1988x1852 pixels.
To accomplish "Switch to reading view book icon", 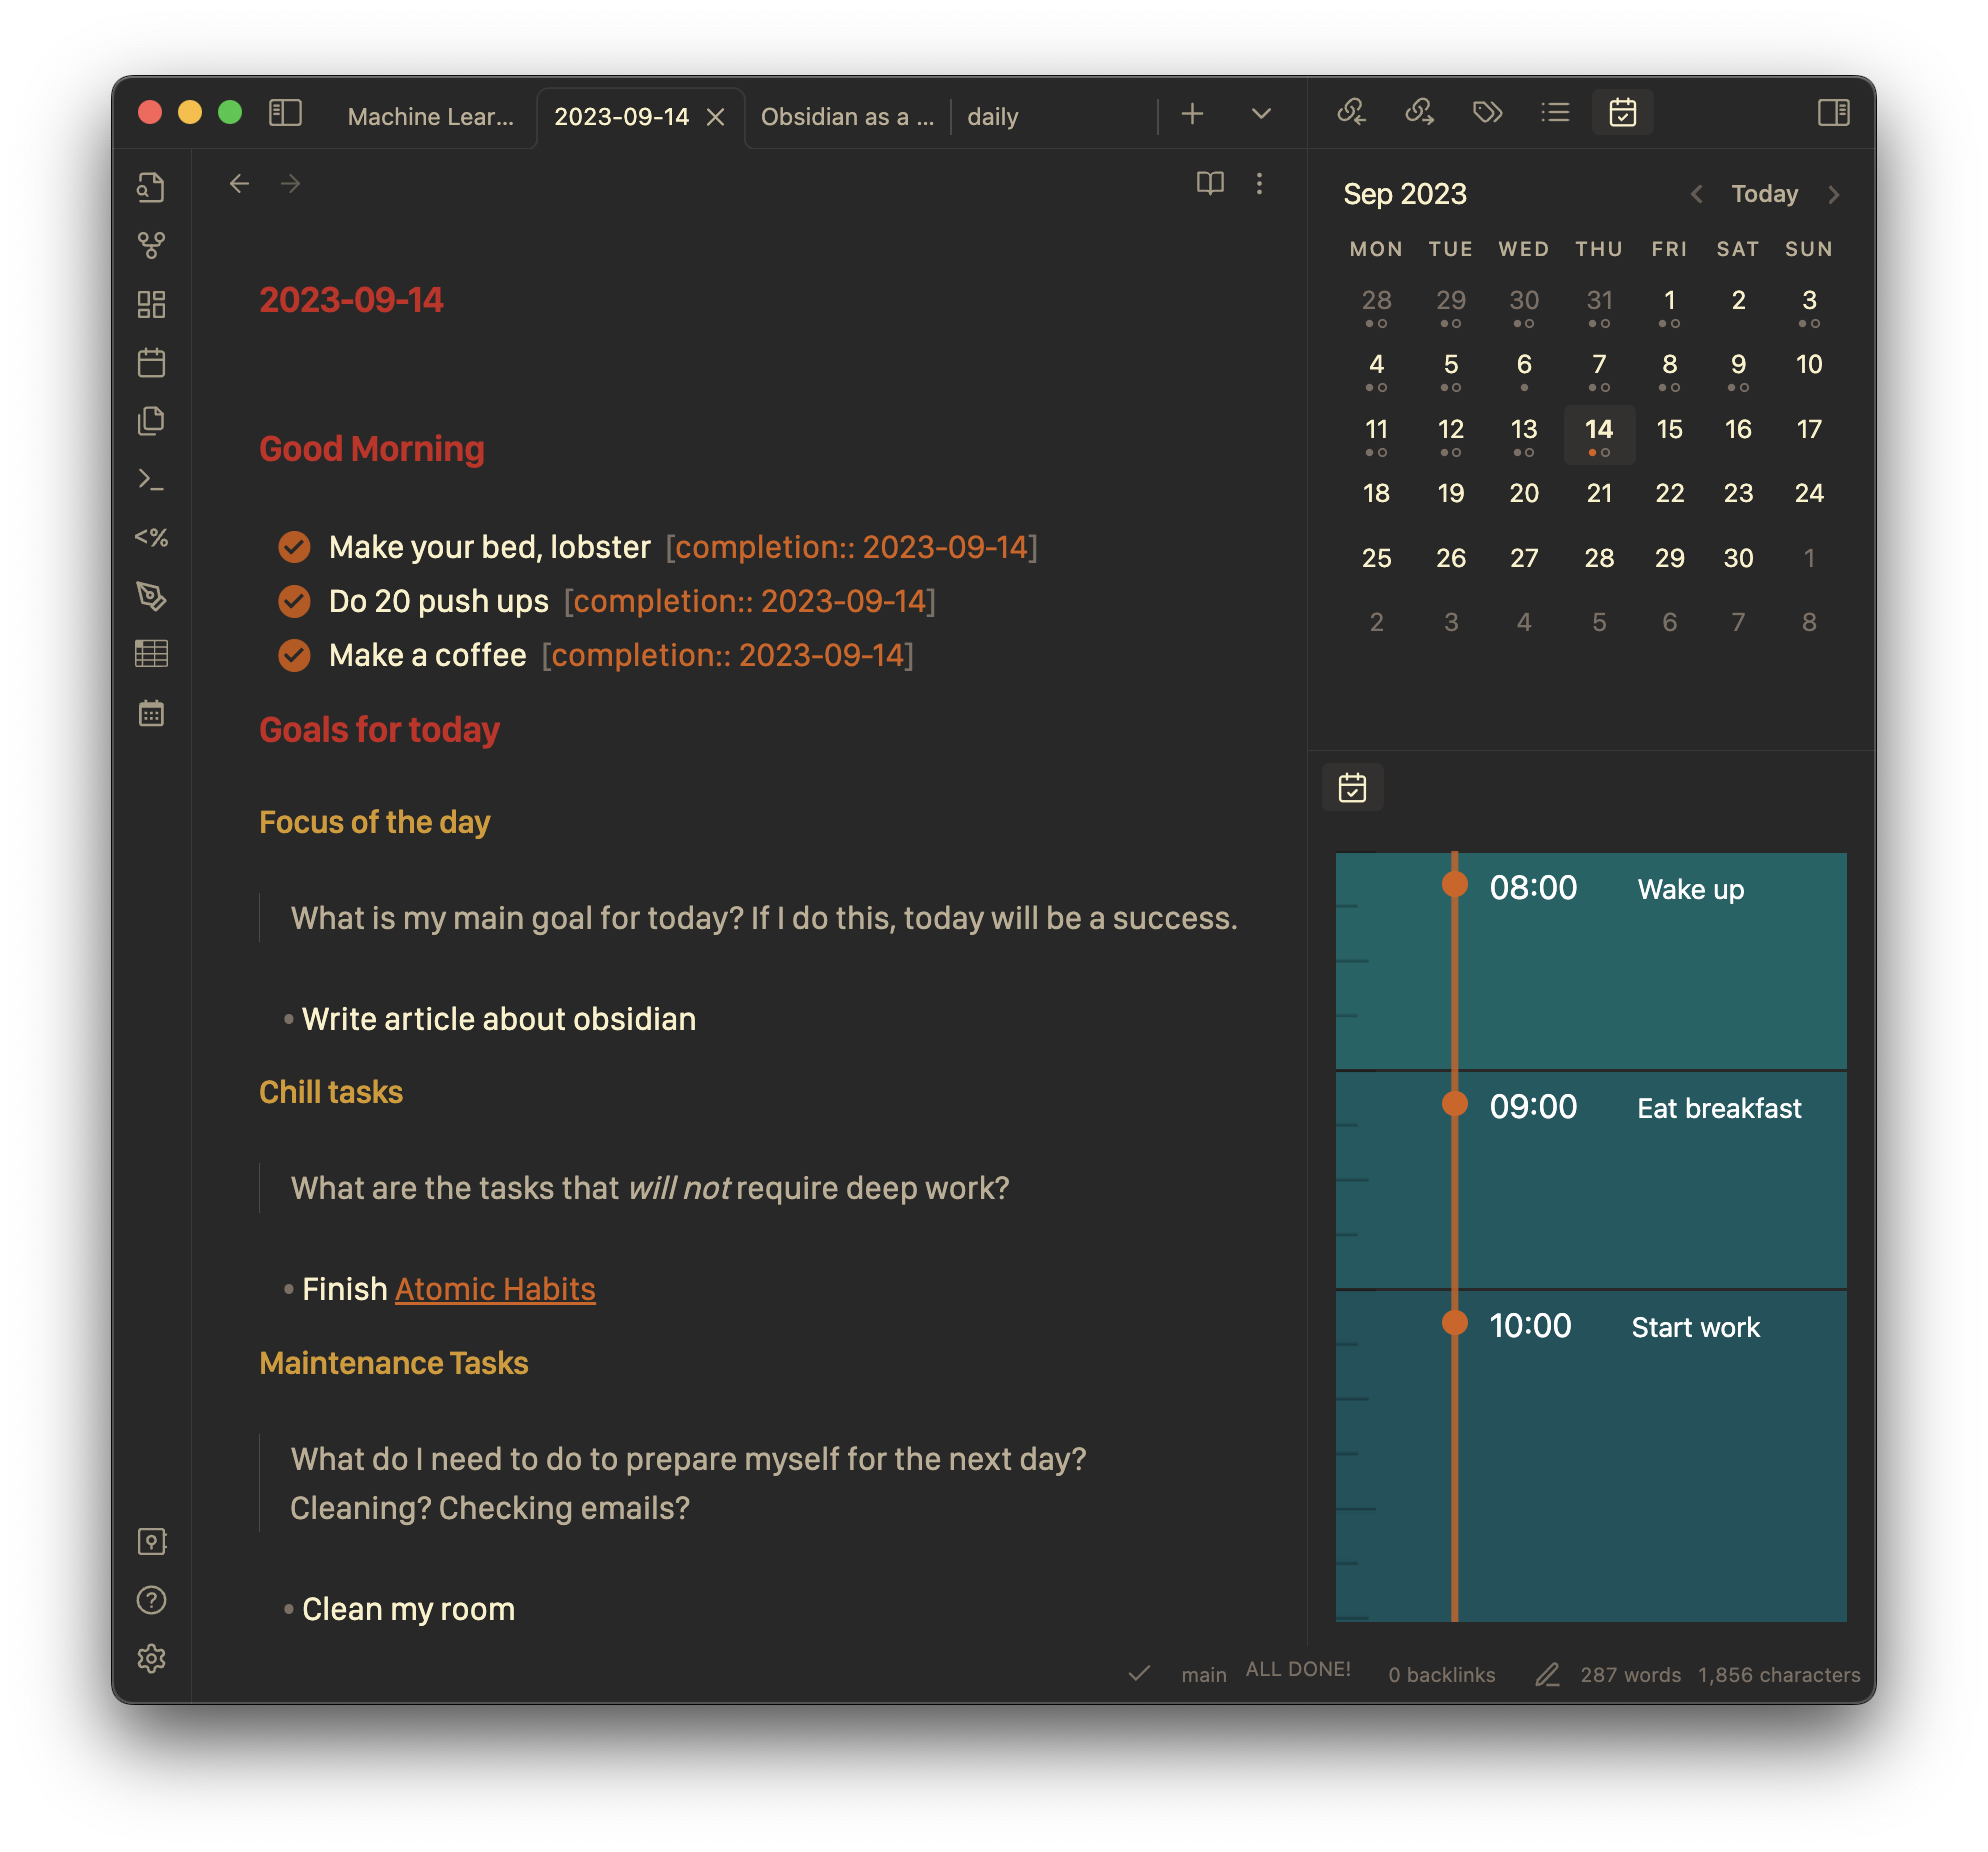I will pyautogui.click(x=1210, y=184).
